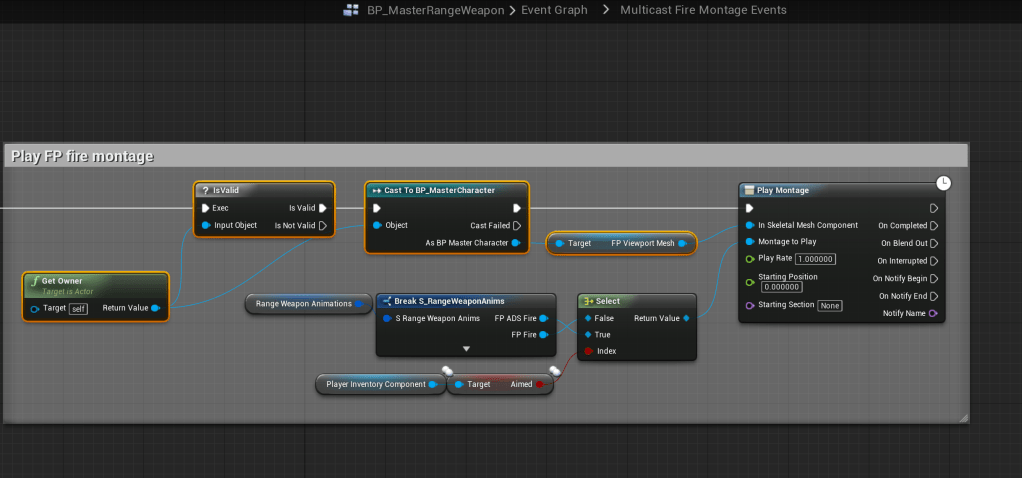Click the Break S_RangeWeaponAnims struct icon
Screen dimensions: 1022x478
pos(386,301)
